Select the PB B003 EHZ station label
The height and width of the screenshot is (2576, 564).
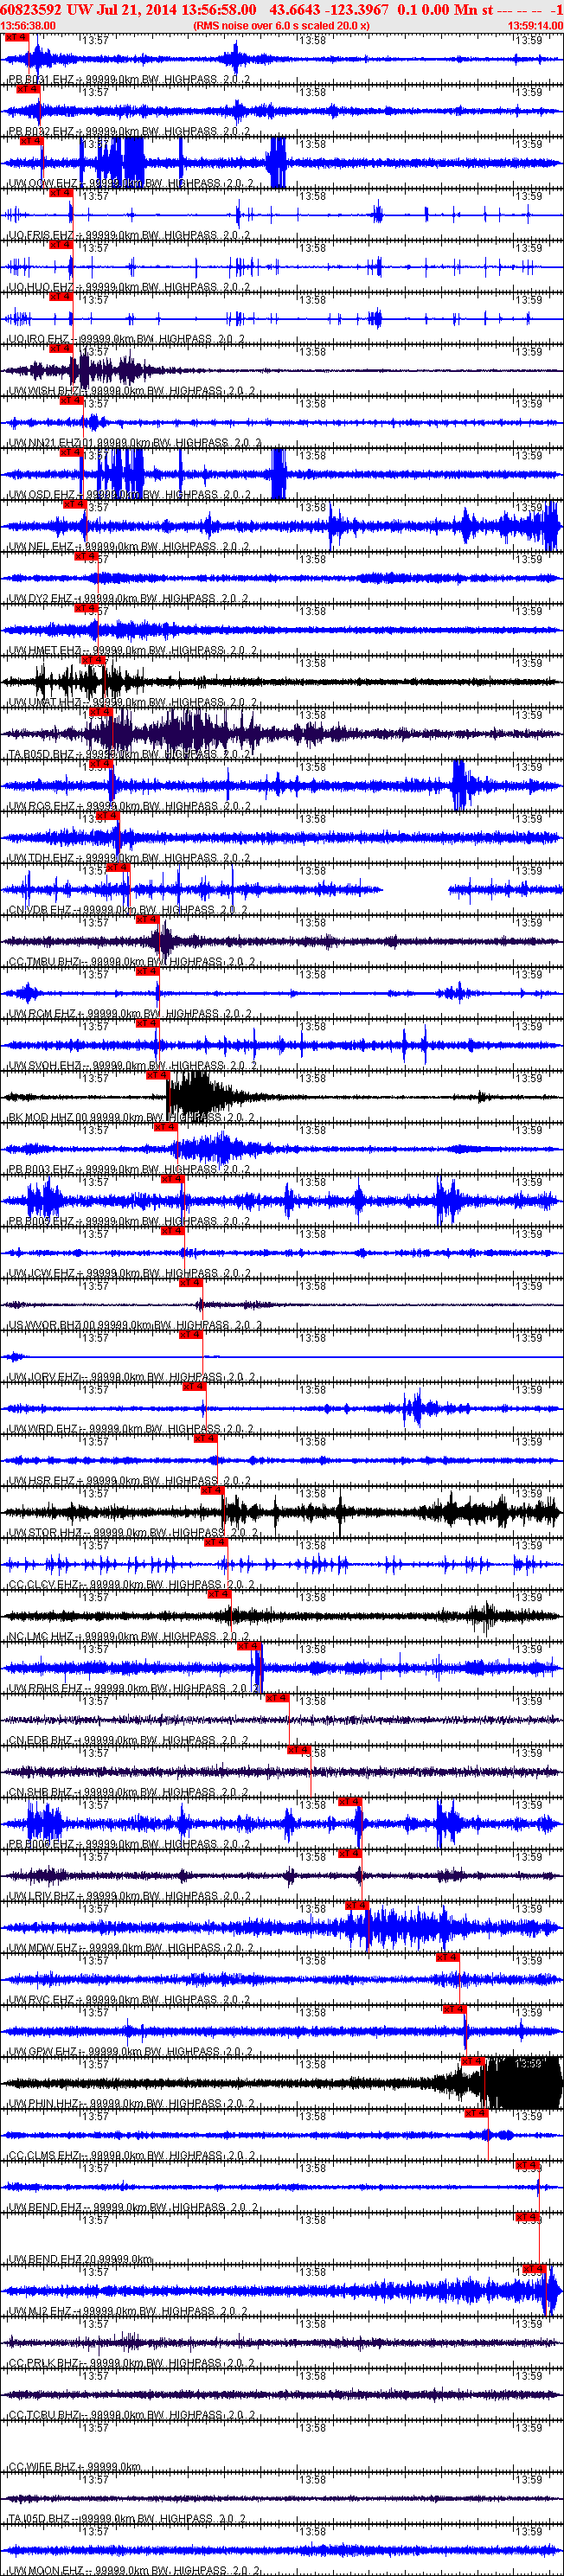[x=129, y=1170]
